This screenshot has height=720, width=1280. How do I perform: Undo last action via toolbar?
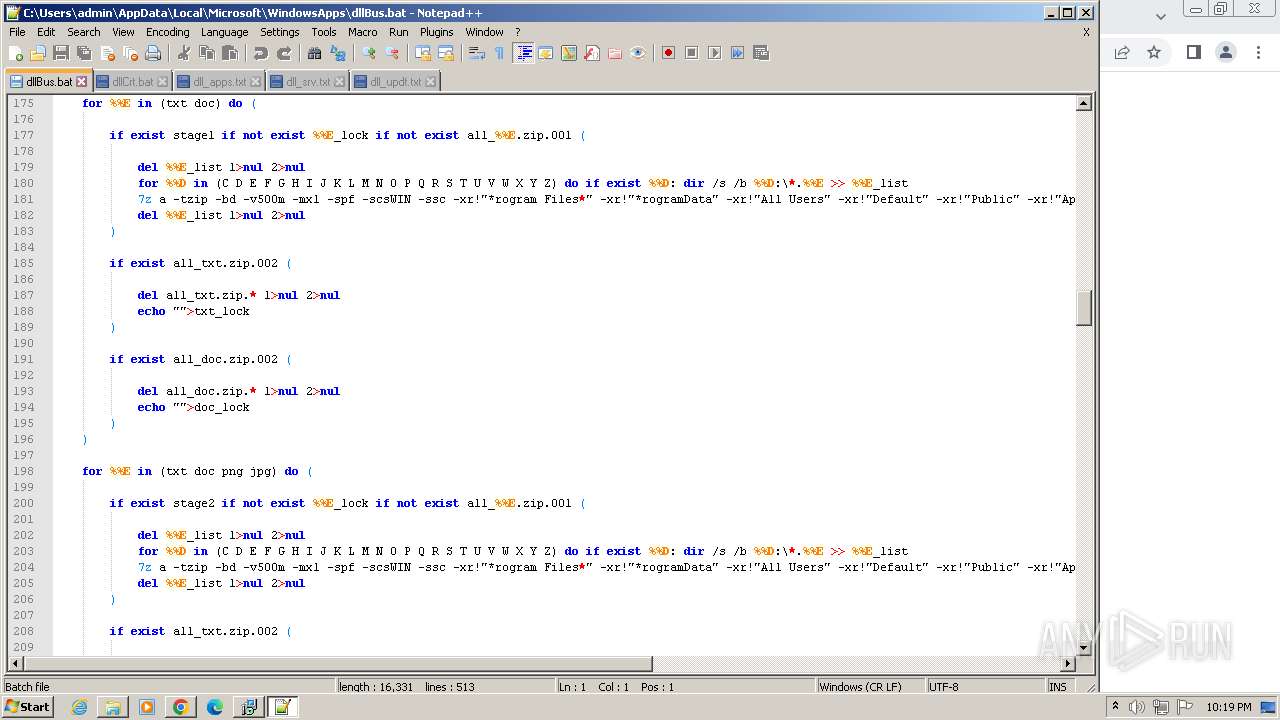point(260,53)
